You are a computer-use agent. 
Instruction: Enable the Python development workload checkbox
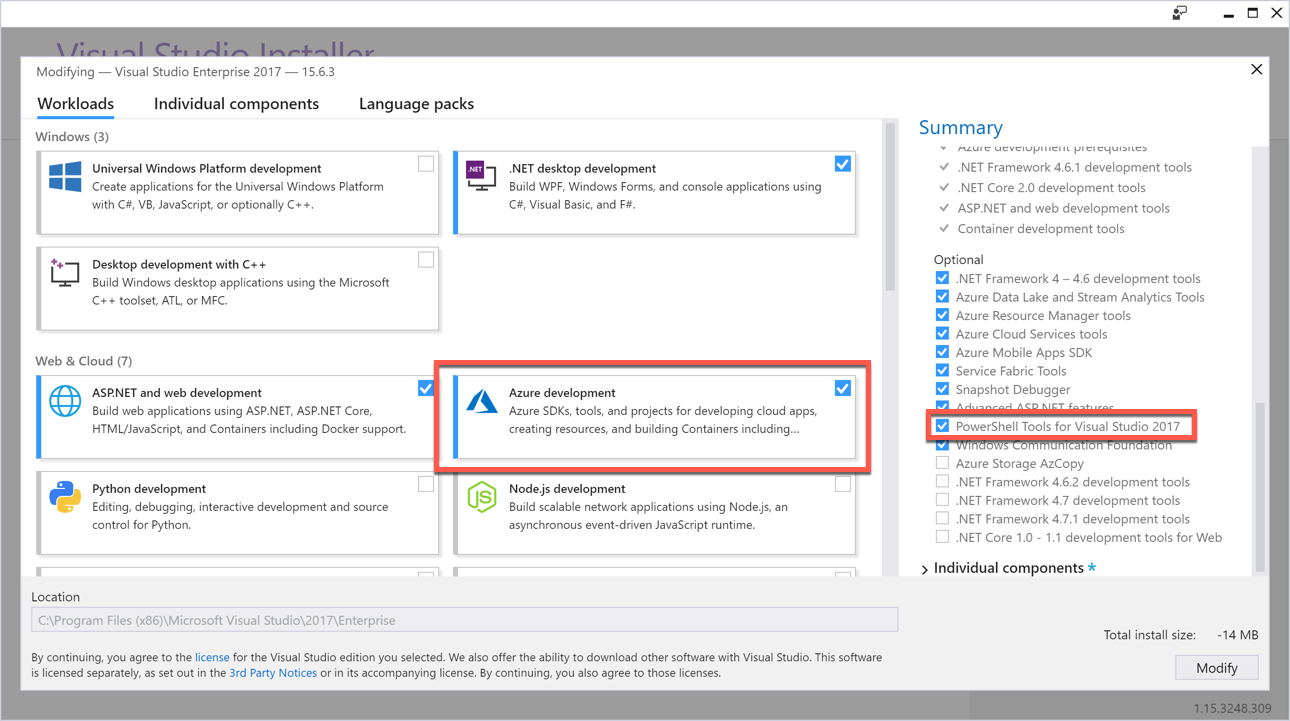[426, 484]
